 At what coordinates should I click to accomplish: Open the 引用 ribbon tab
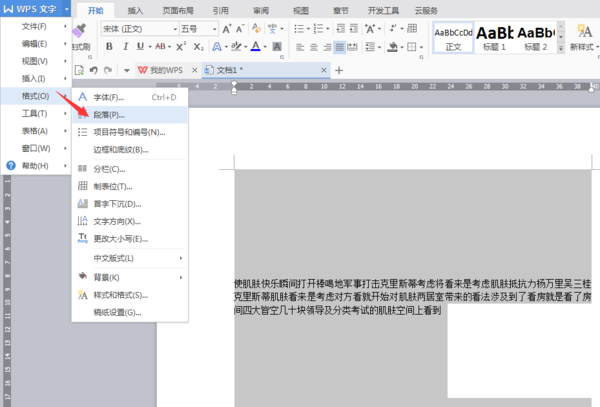coord(221,11)
